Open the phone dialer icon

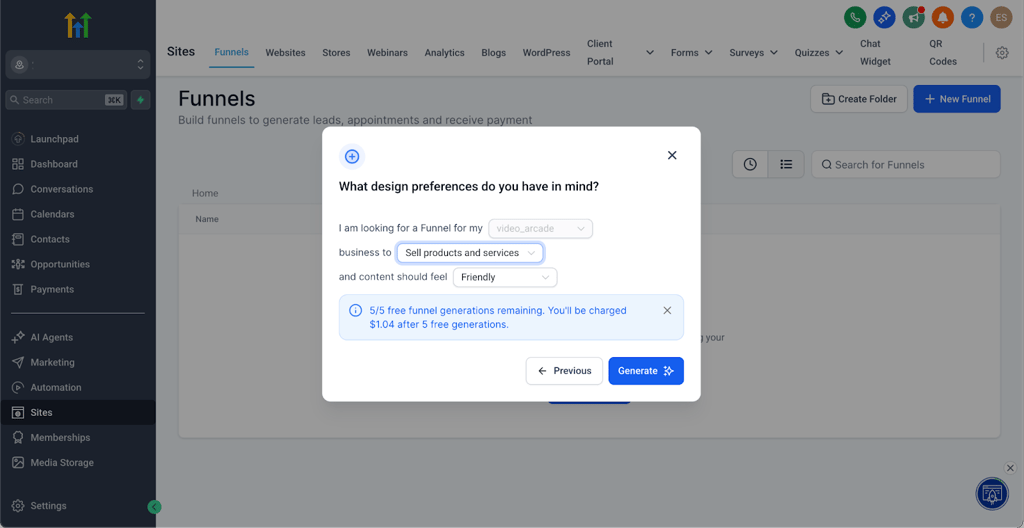pyautogui.click(x=855, y=17)
